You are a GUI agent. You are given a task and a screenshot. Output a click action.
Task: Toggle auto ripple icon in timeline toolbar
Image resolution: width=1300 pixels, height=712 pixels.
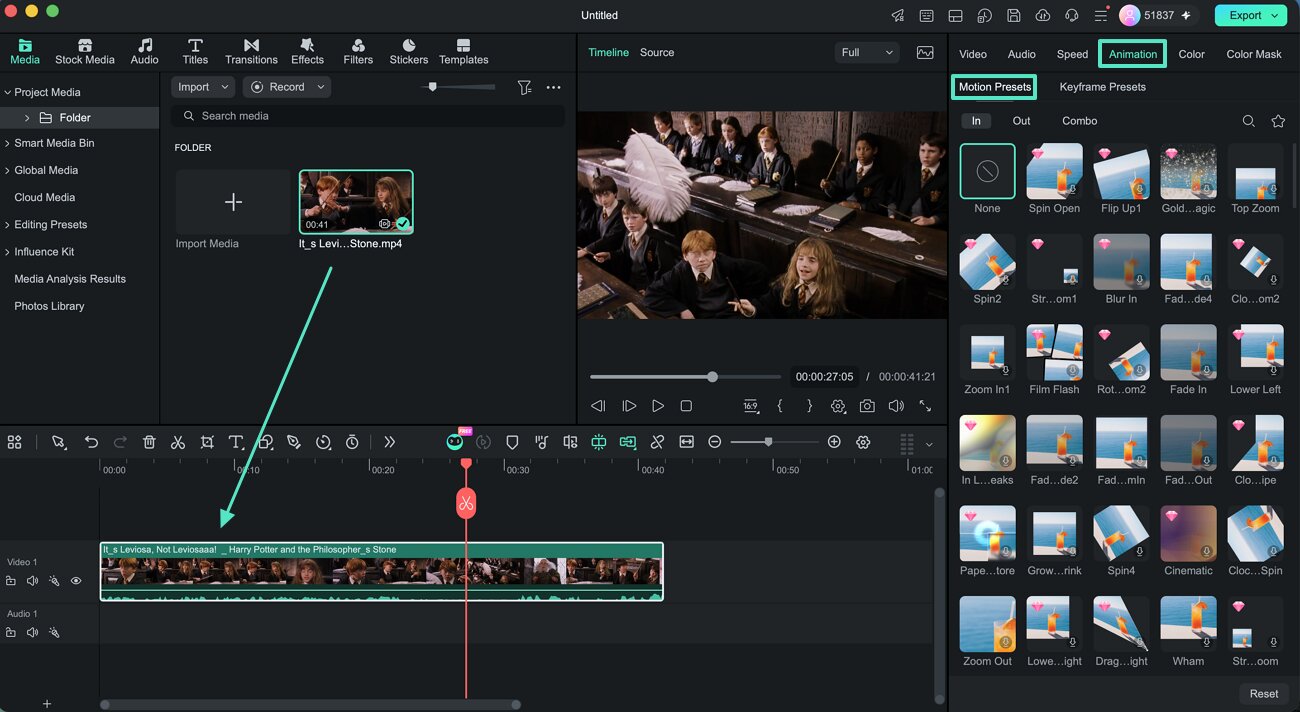[x=628, y=442]
